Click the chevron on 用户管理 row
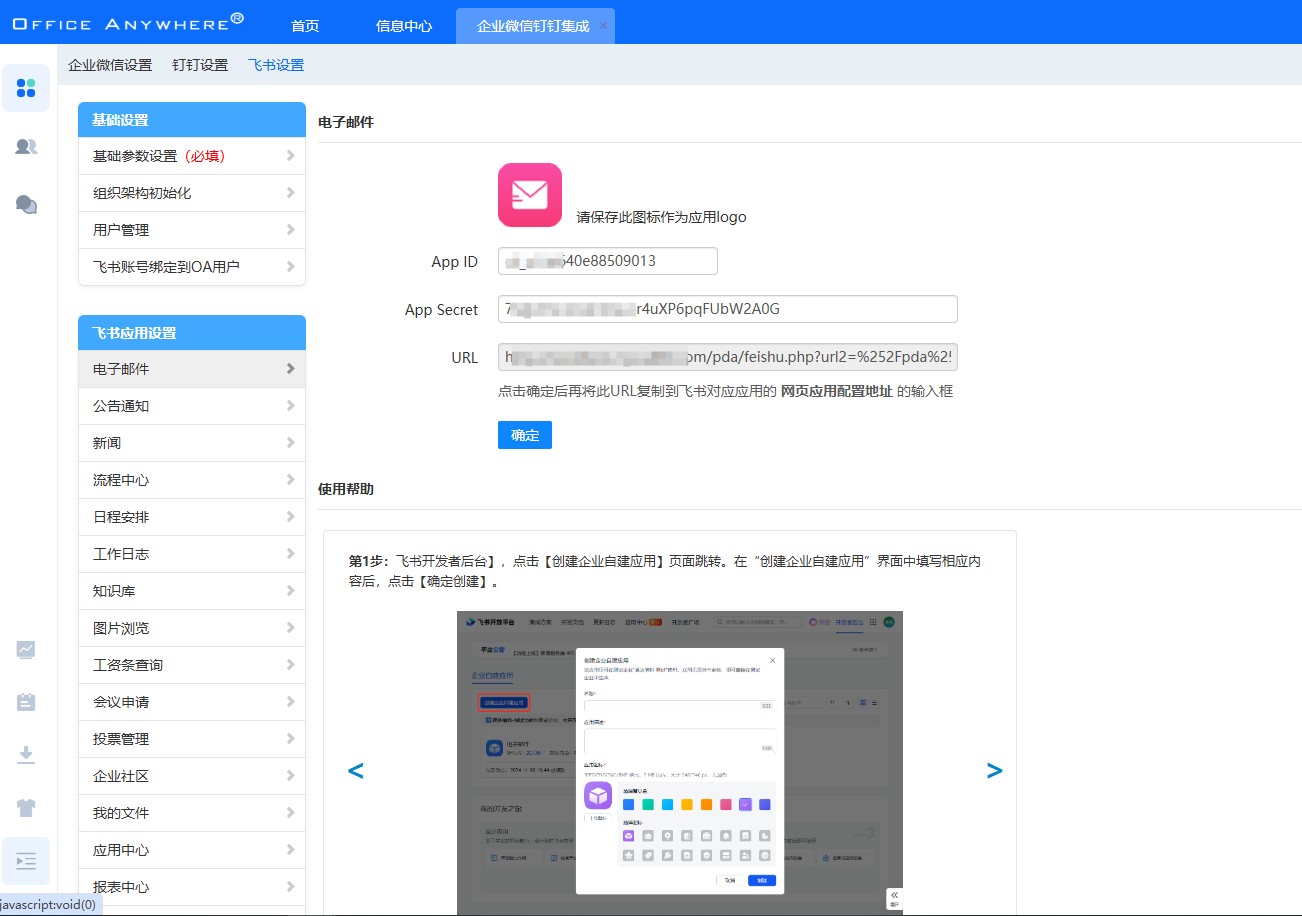This screenshot has width=1302, height=916. tap(290, 230)
